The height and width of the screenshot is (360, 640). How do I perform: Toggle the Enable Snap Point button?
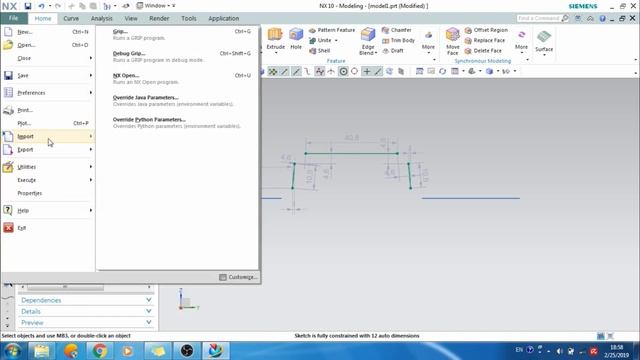(272, 71)
